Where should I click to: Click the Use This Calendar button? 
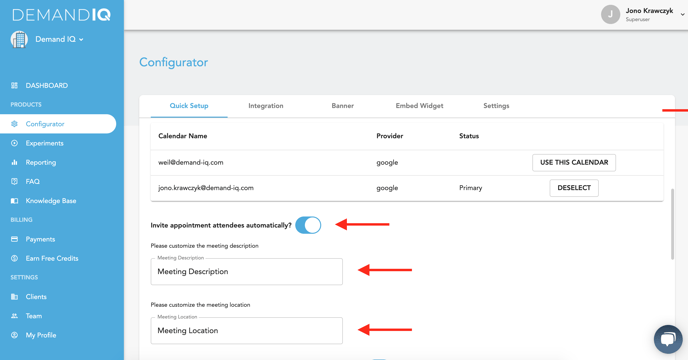tap(574, 162)
